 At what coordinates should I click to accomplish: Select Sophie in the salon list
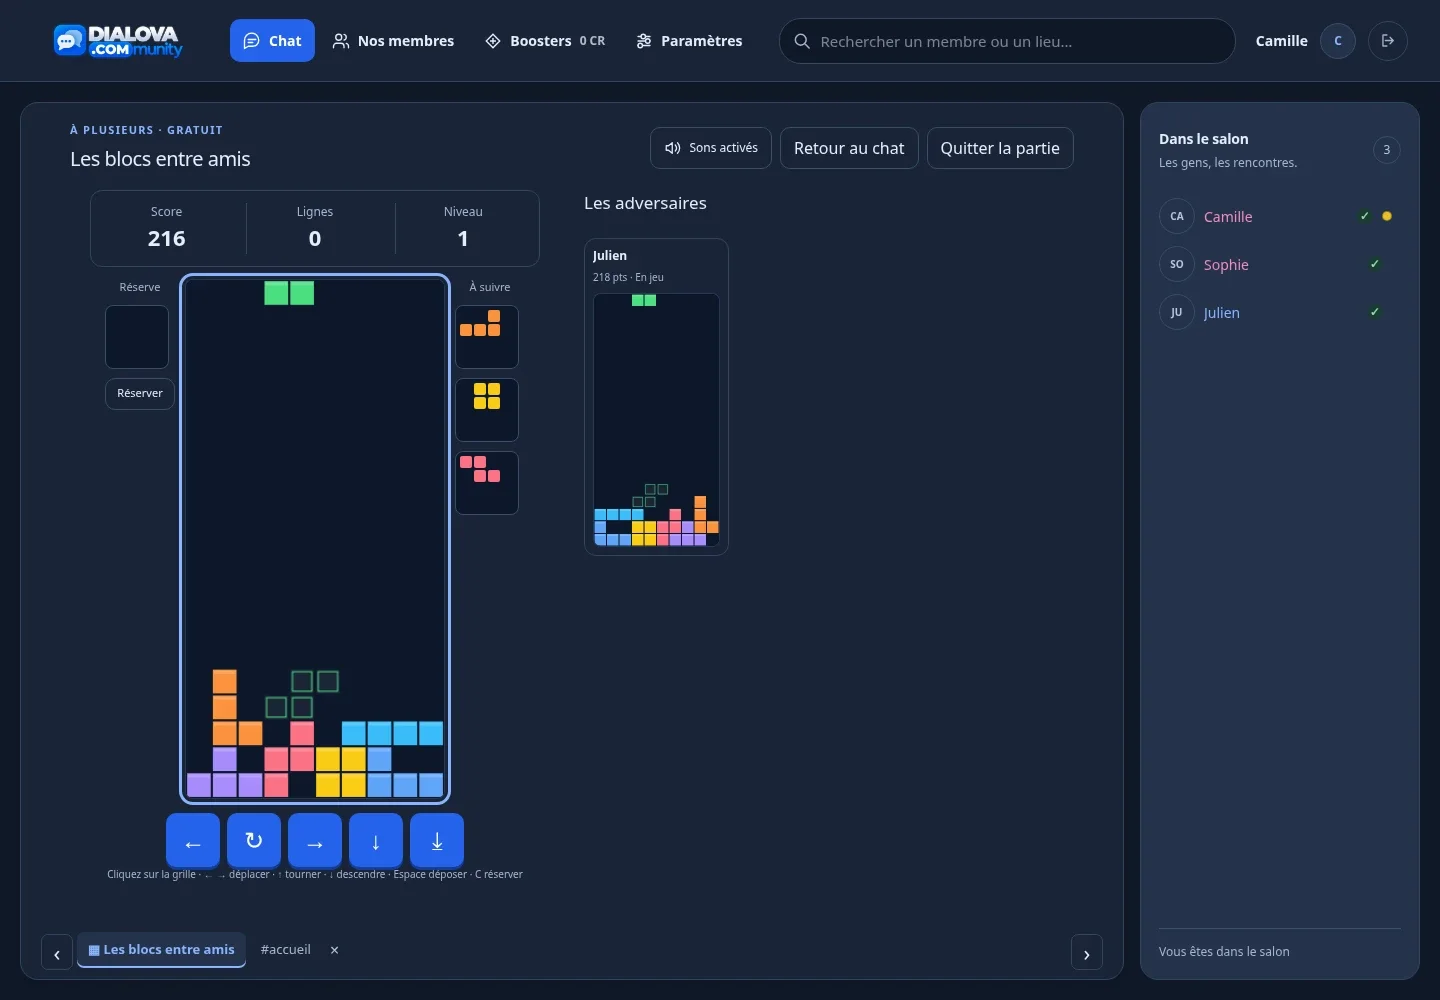click(1280, 265)
